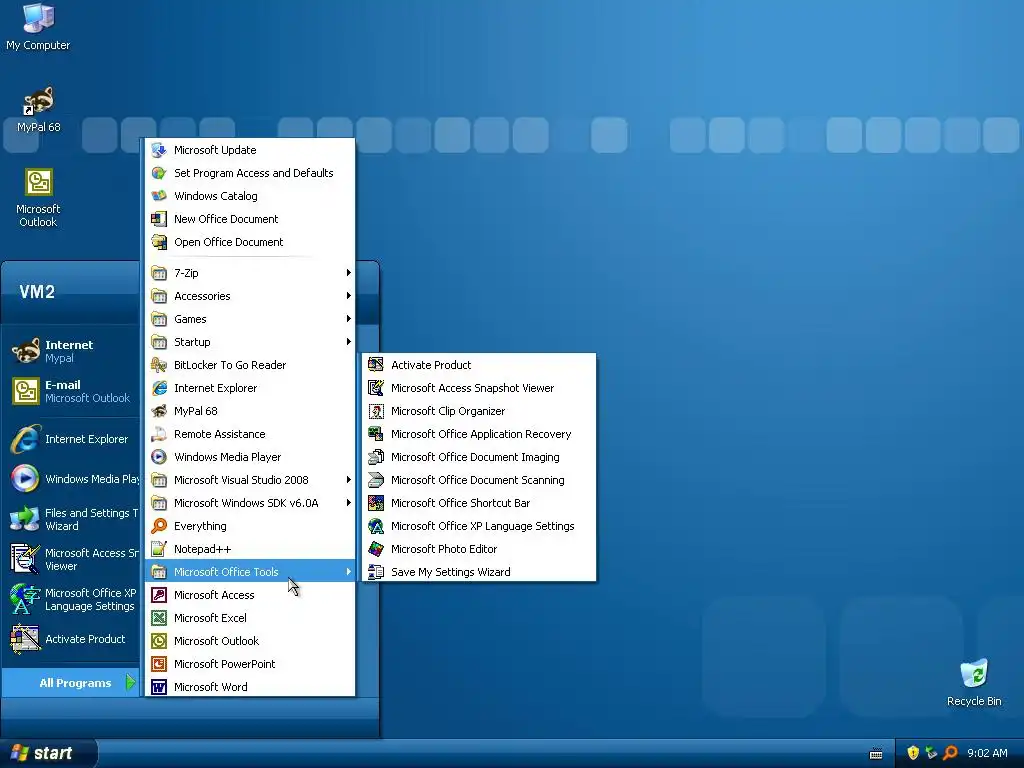Click the Microsoft Office Shortcut Bar icon
This screenshot has height=768, width=1024.
pos(376,503)
